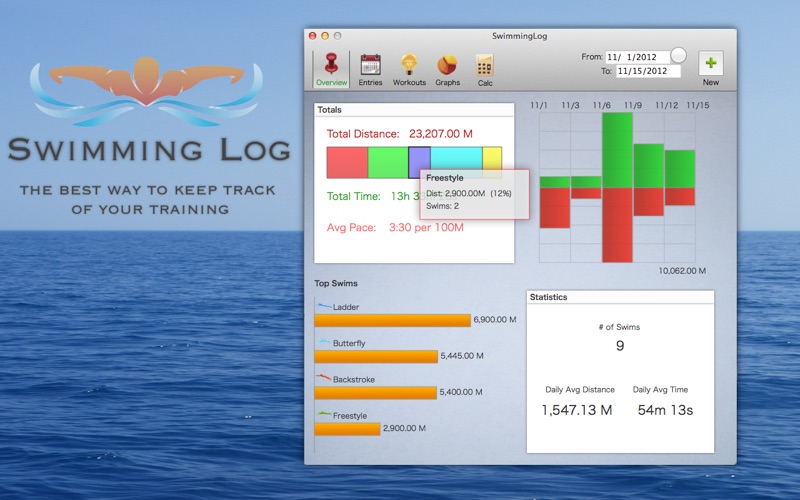800x500 pixels.
Task: Open the Overview pushpin tab
Action: click(331, 69)
